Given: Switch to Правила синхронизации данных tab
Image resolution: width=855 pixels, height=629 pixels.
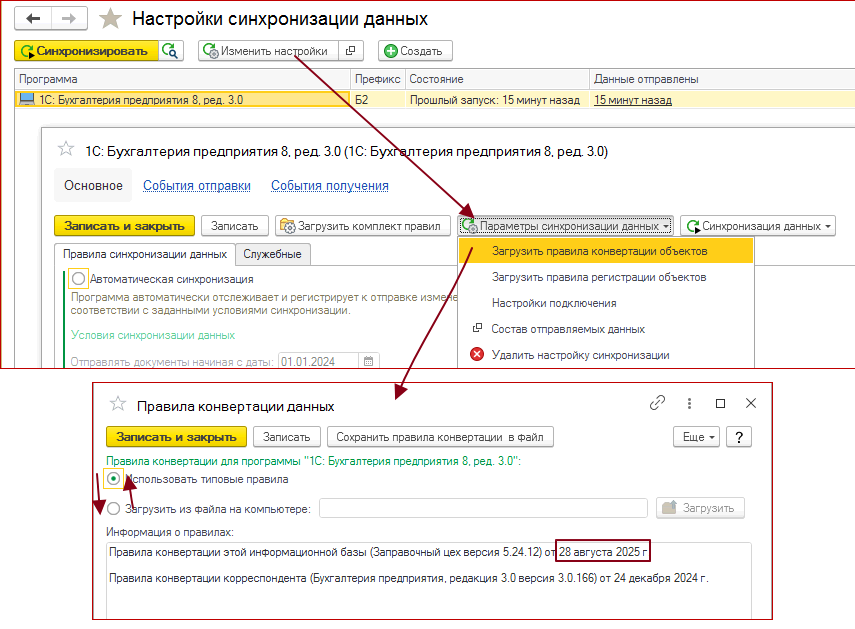Looking at the screenshot, I should [x=144, y=254].
